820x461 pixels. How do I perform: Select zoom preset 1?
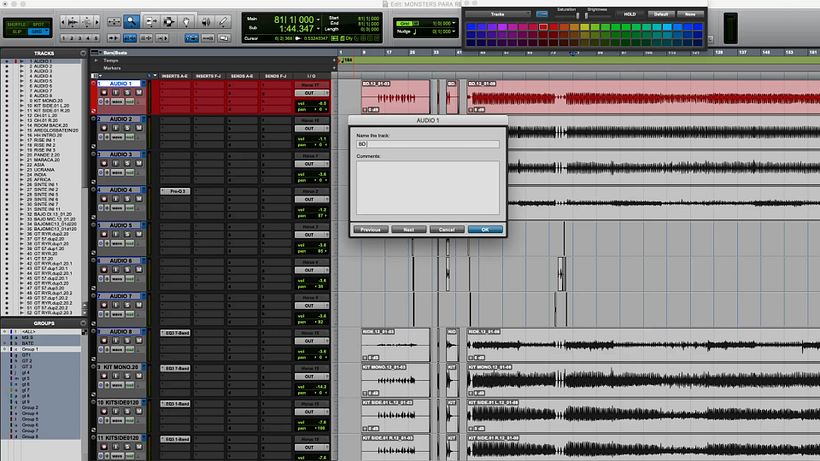(64, 38)
